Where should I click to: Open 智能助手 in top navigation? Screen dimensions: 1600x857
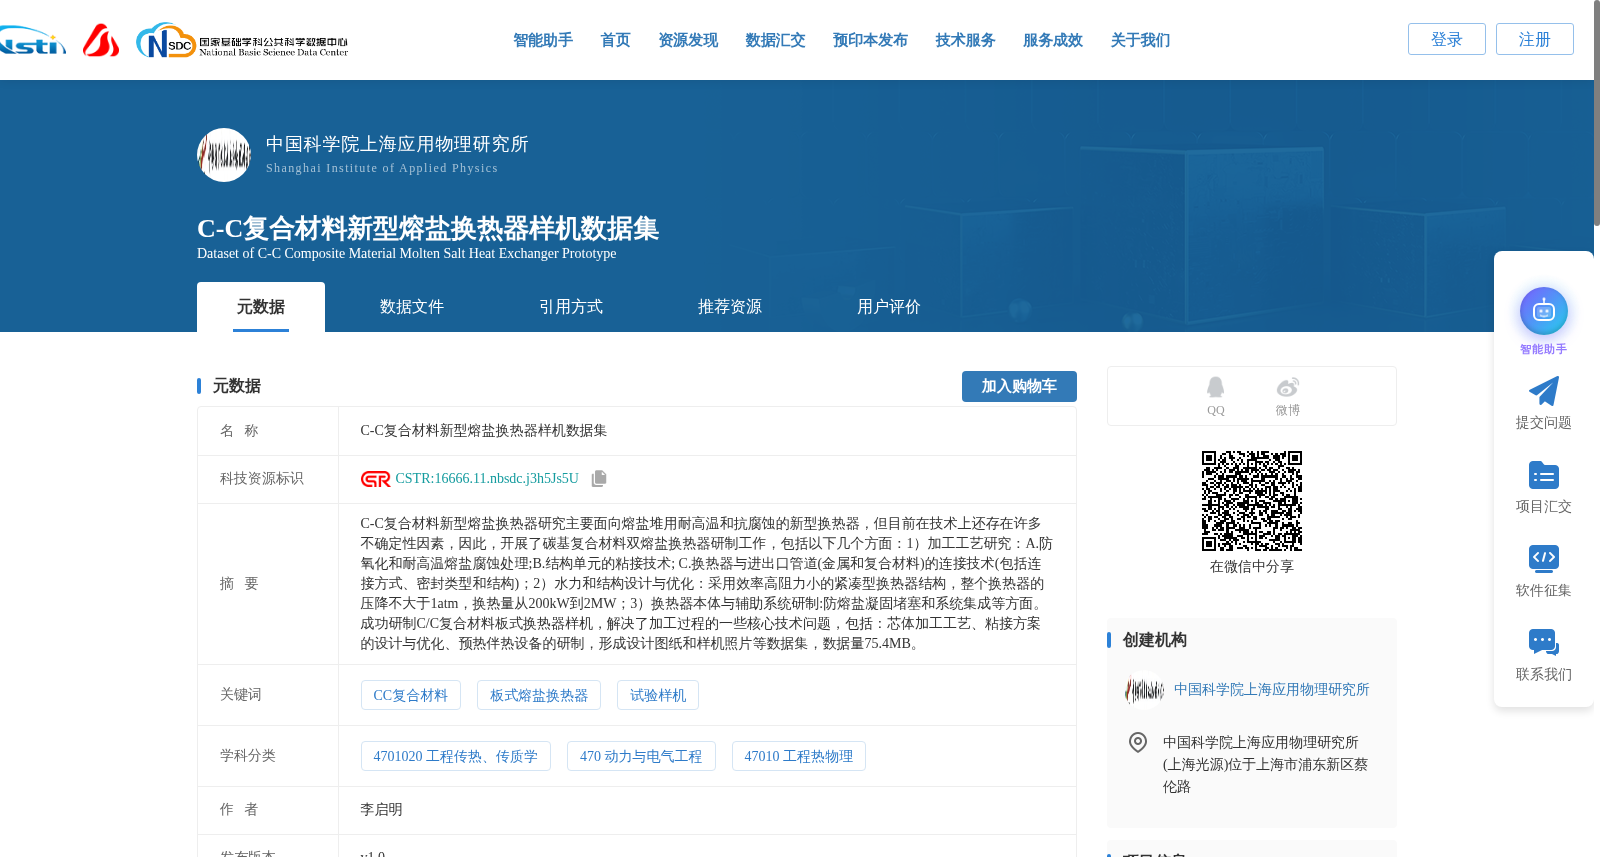(x=543, y=40)
